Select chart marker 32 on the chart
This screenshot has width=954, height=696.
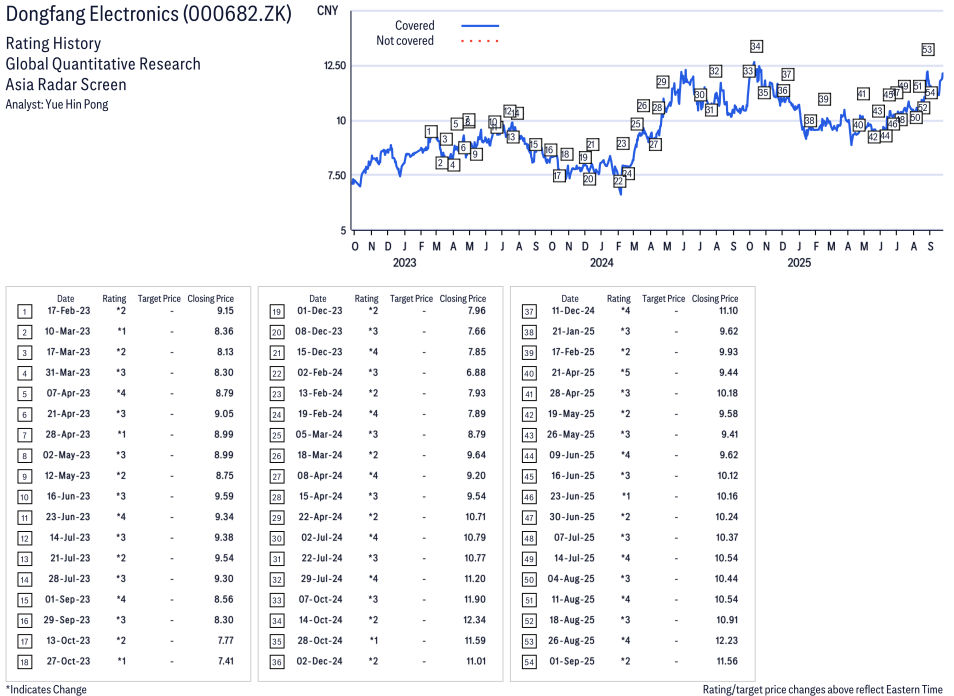pos(715,71)
